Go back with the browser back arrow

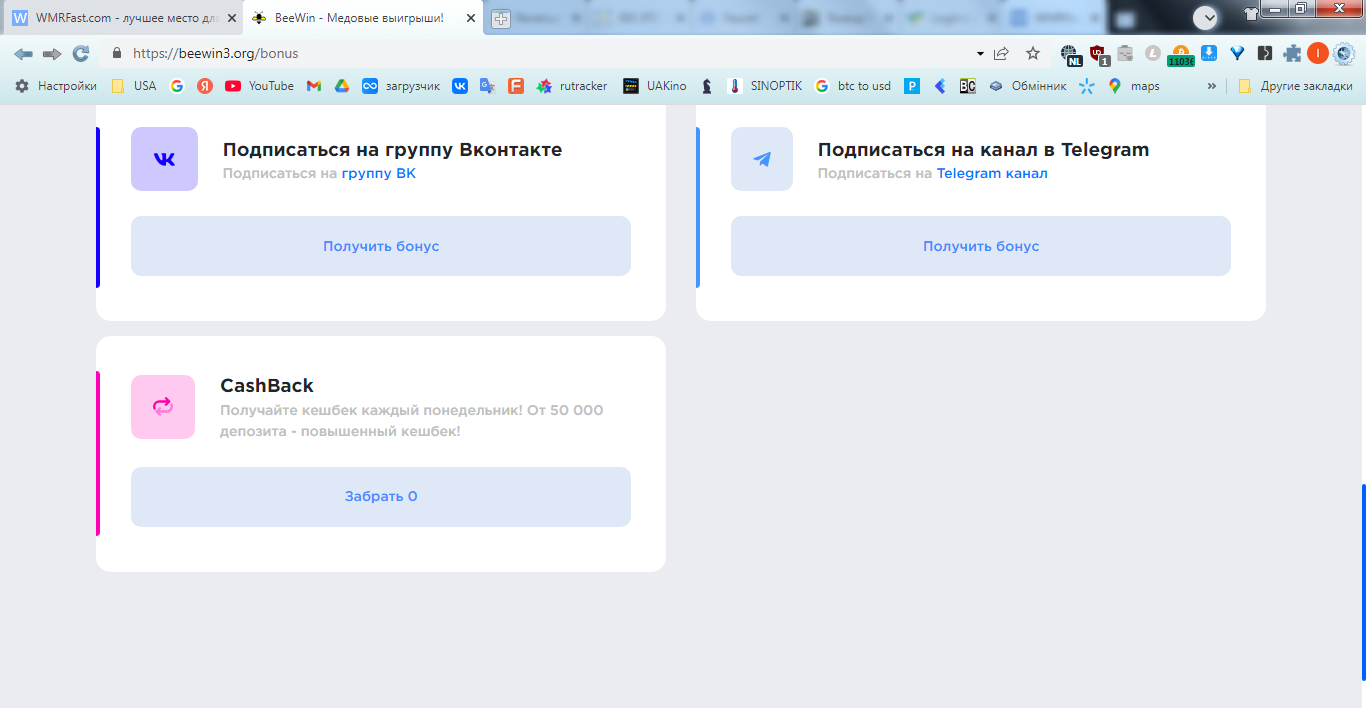pyautogui.click(x=23, y=53)
